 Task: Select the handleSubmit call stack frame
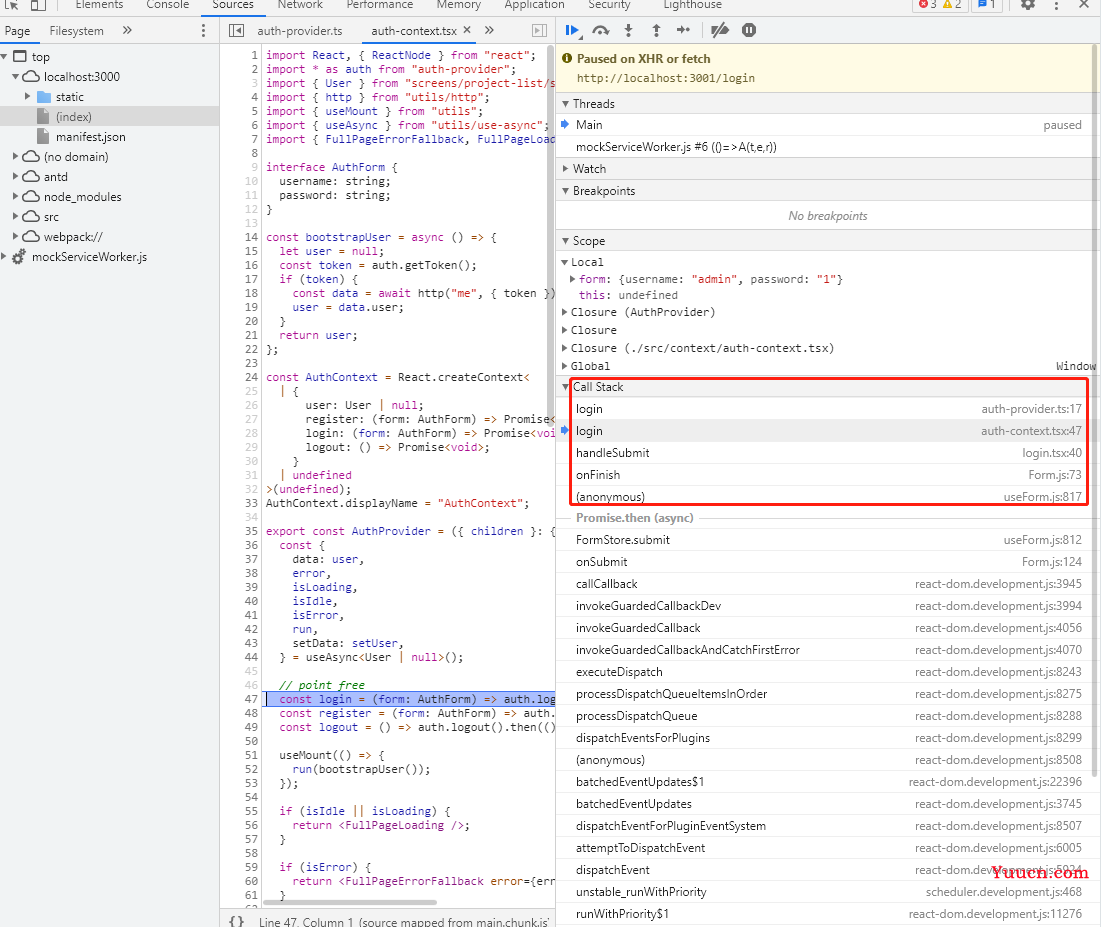829,453
